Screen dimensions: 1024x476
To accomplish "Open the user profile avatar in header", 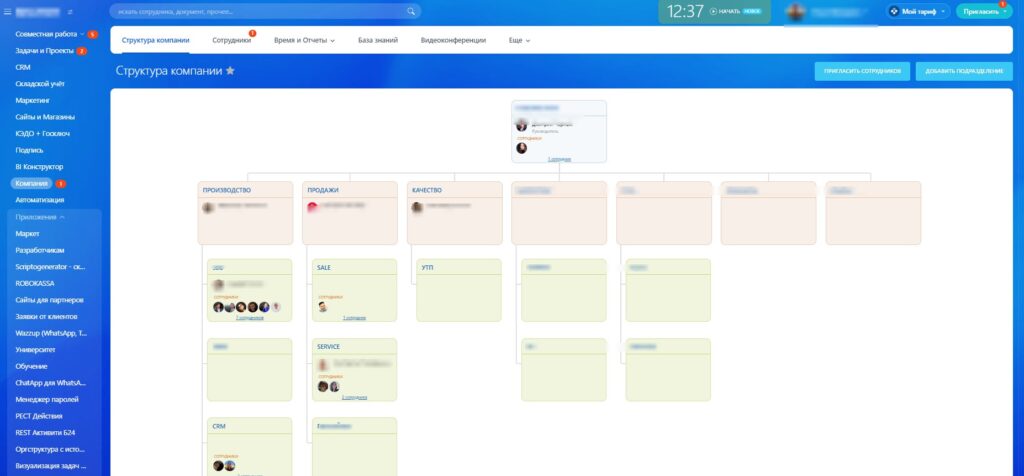I will tap(795, 12).
